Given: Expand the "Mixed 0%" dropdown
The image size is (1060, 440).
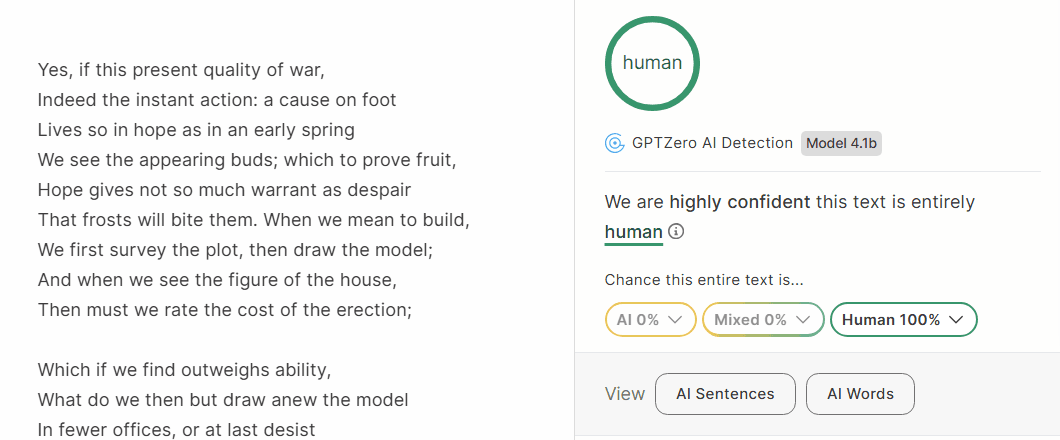Looking at the screenshot, I should click(763, 320).
